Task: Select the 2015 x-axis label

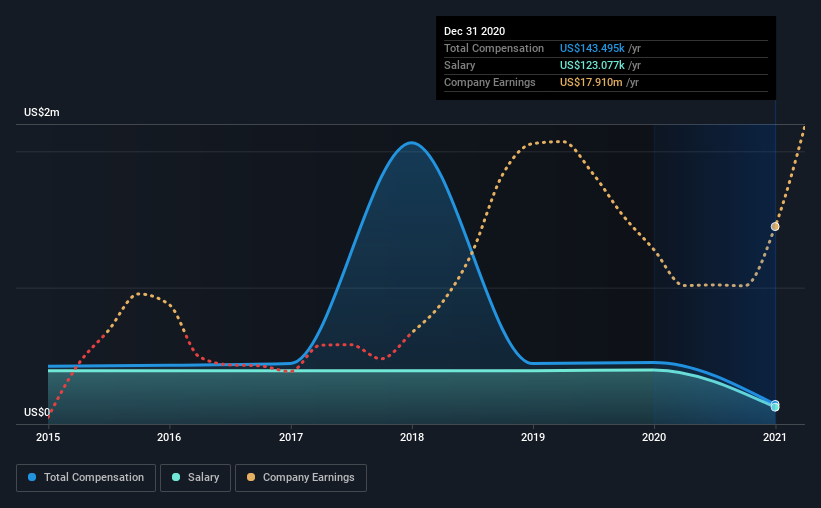Action: coord(48,437)
